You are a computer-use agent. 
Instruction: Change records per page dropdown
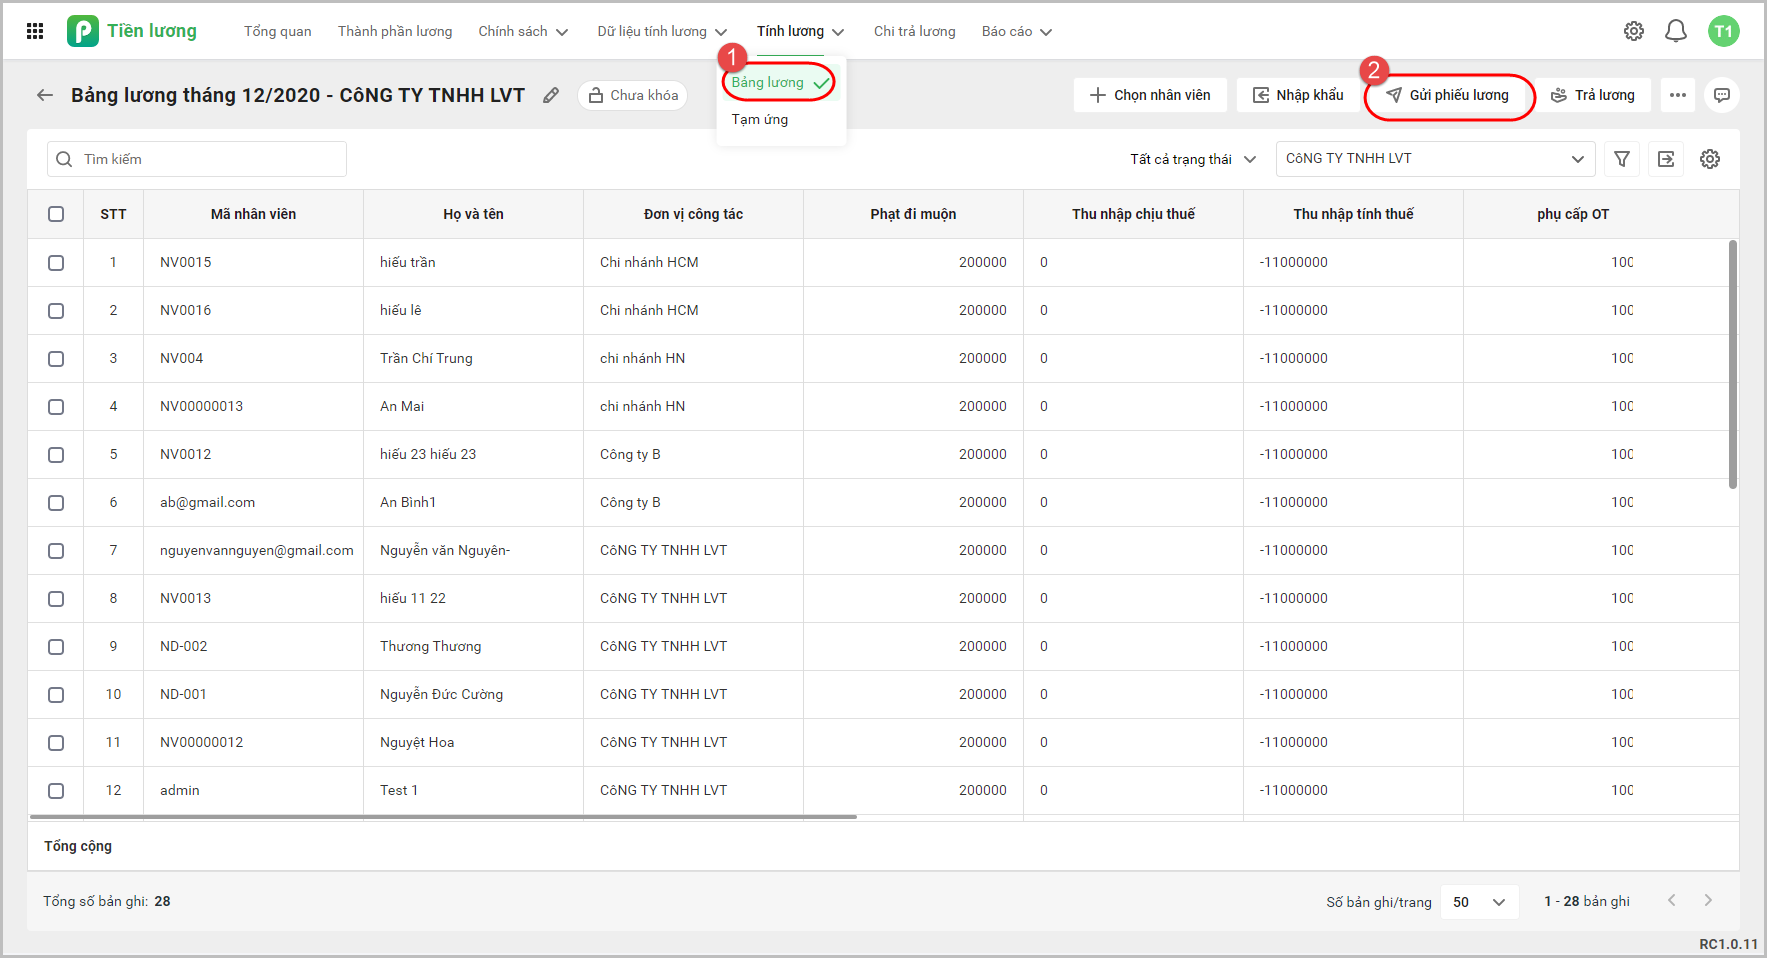point(1479,902)
